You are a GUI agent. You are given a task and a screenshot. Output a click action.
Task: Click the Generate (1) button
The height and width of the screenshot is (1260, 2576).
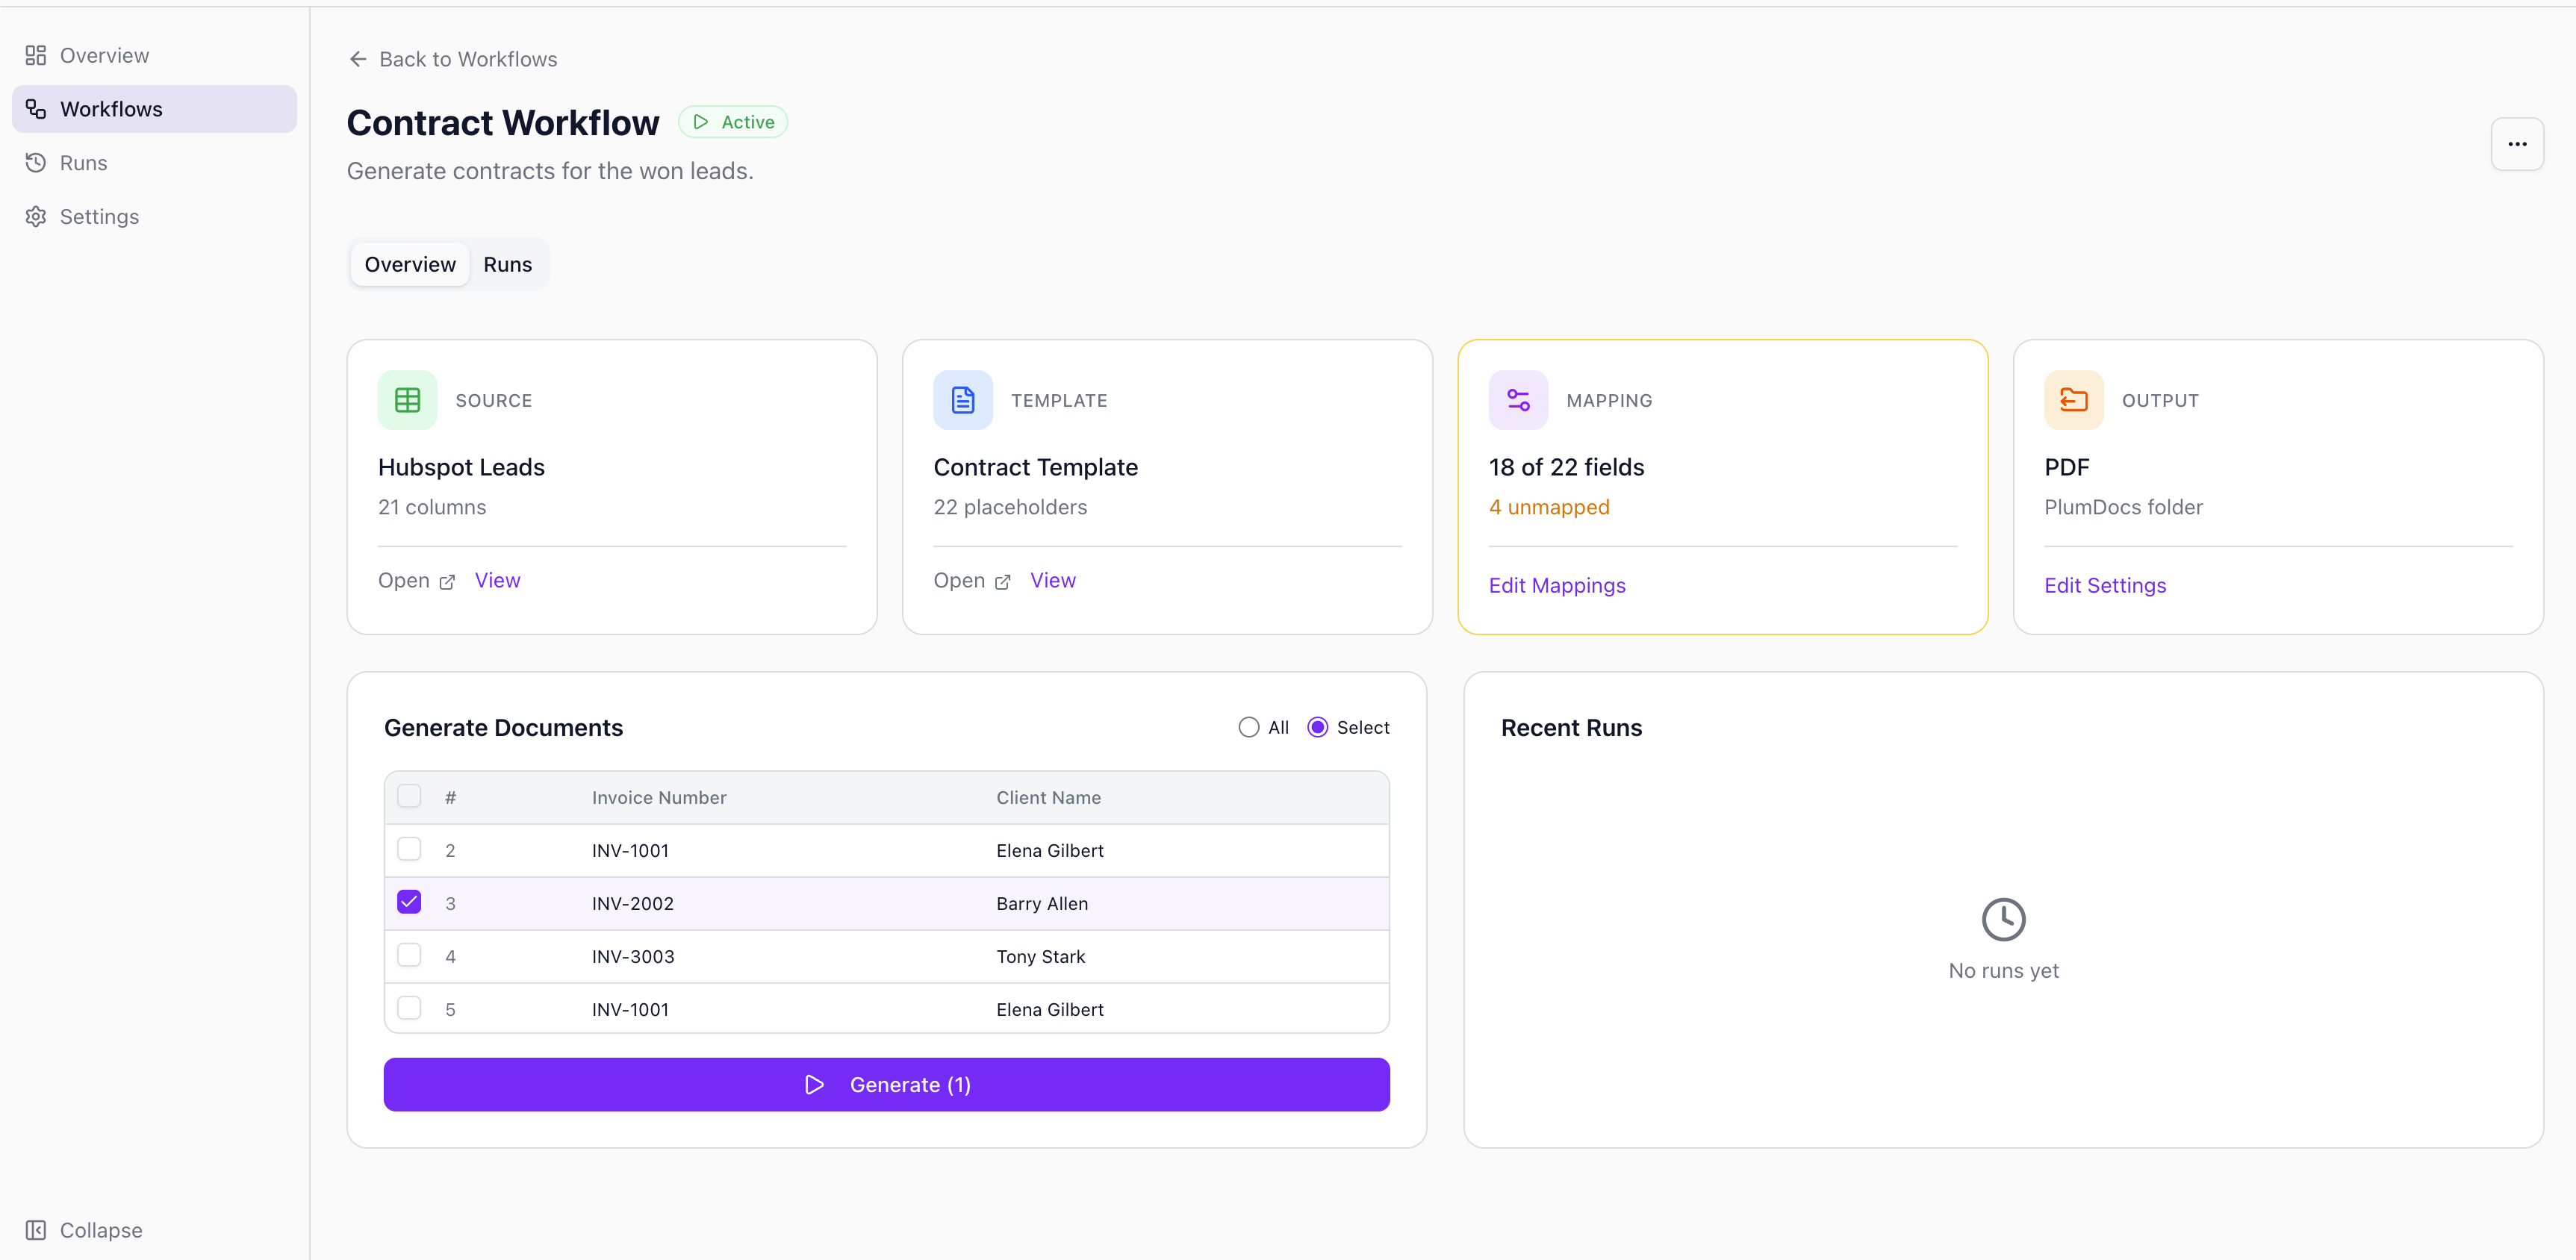click(886, 1085)
